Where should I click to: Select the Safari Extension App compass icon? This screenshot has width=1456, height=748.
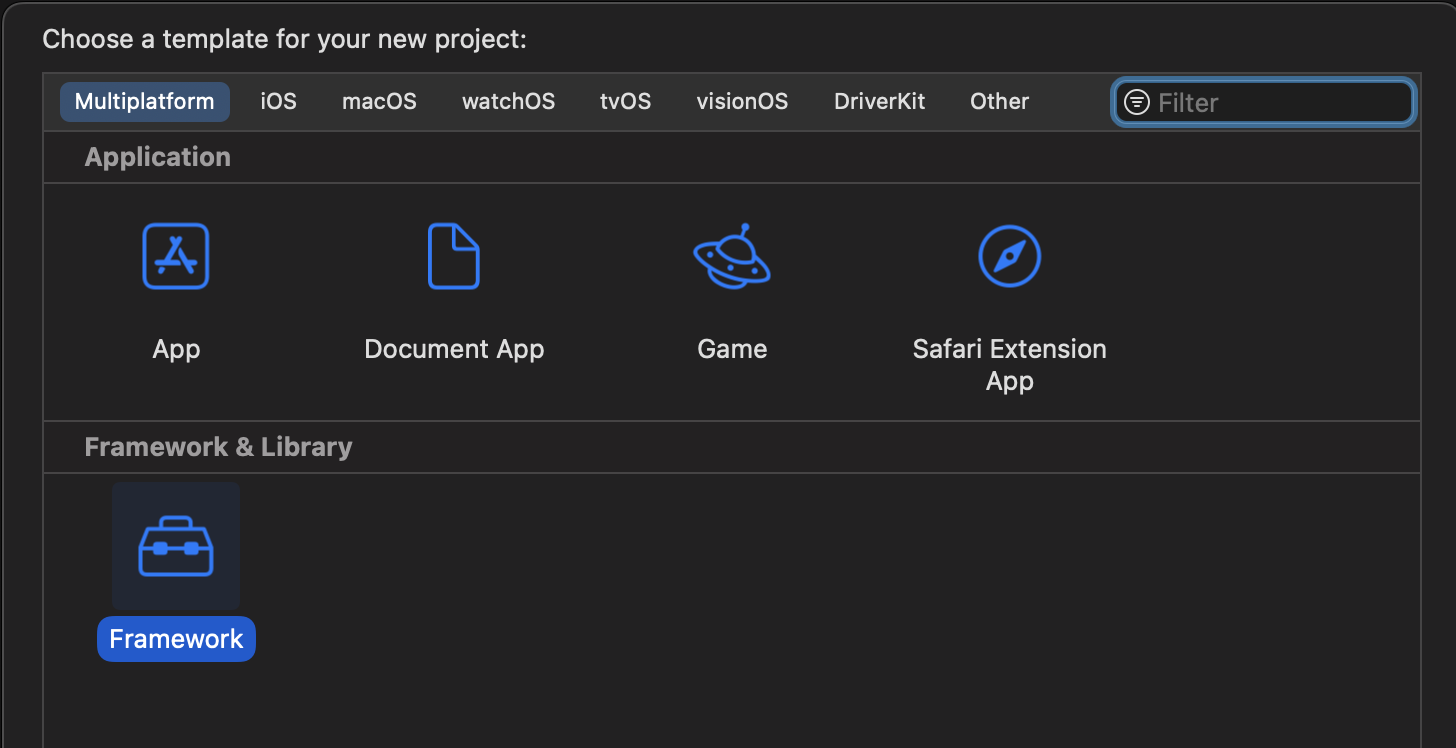1009,256
